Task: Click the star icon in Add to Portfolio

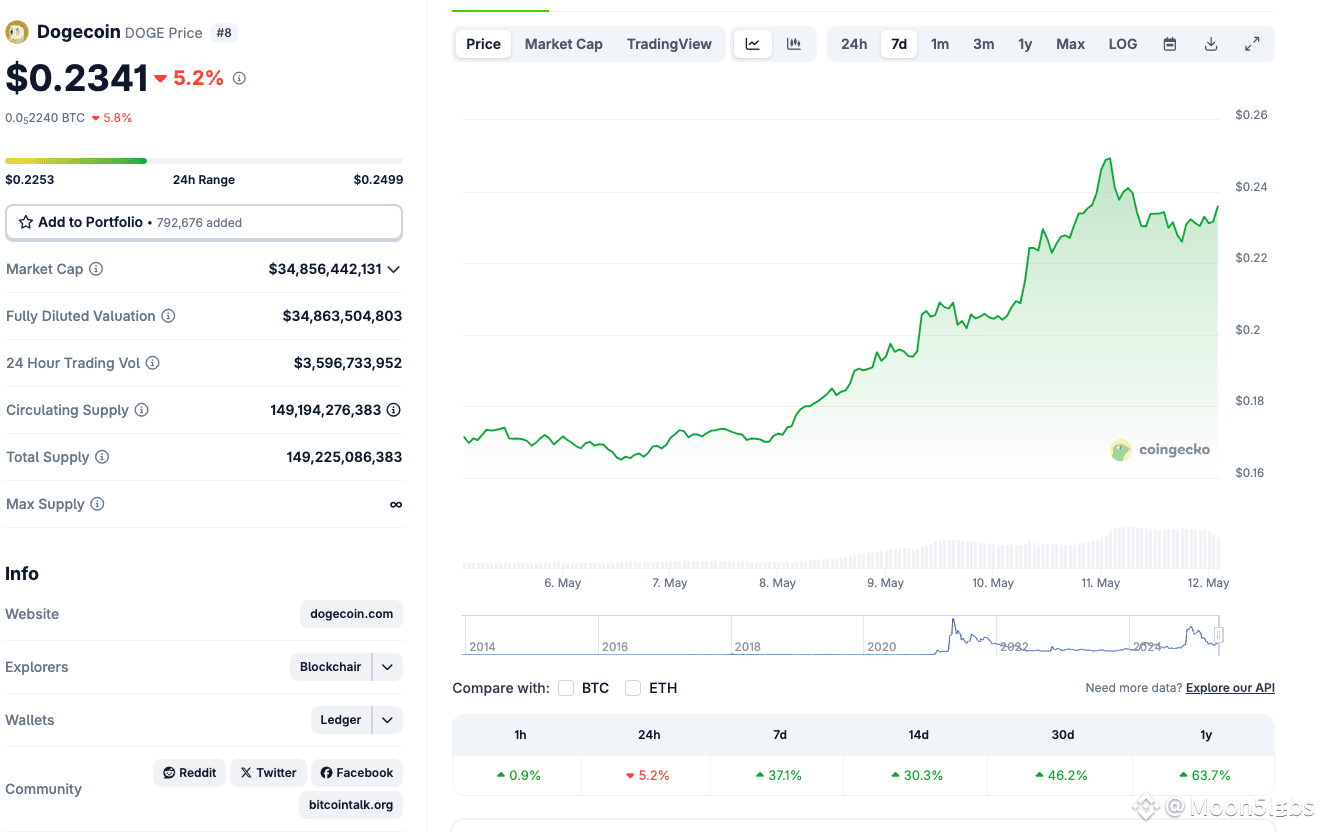Action: 26,222
